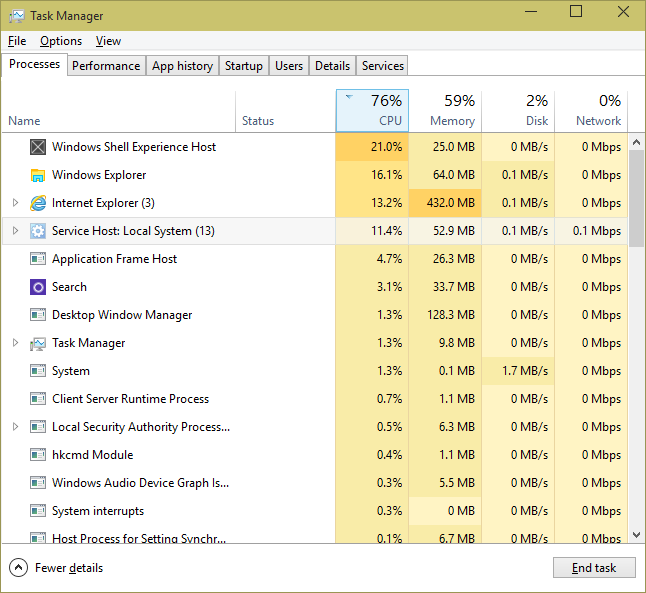
Task: Click the Desktop Window Manager icon
Action: click(x=38, y=315)
